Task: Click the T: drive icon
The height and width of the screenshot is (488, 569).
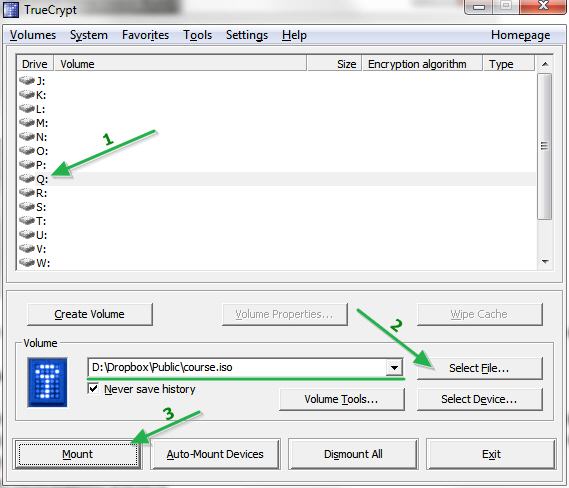Action: tap(27, 221)
